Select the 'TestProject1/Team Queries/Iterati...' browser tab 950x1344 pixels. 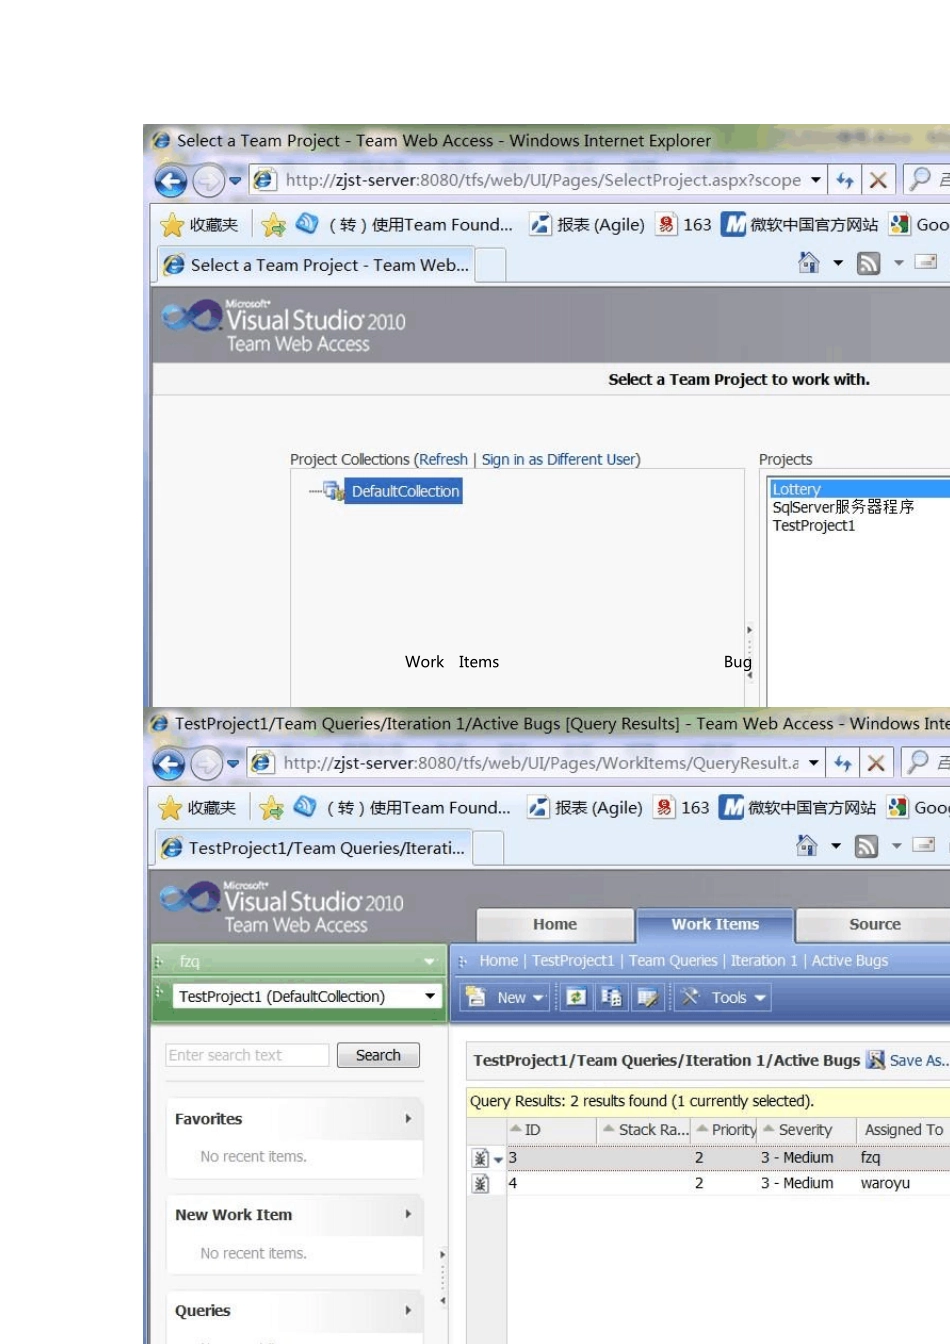tap(314, 848)
